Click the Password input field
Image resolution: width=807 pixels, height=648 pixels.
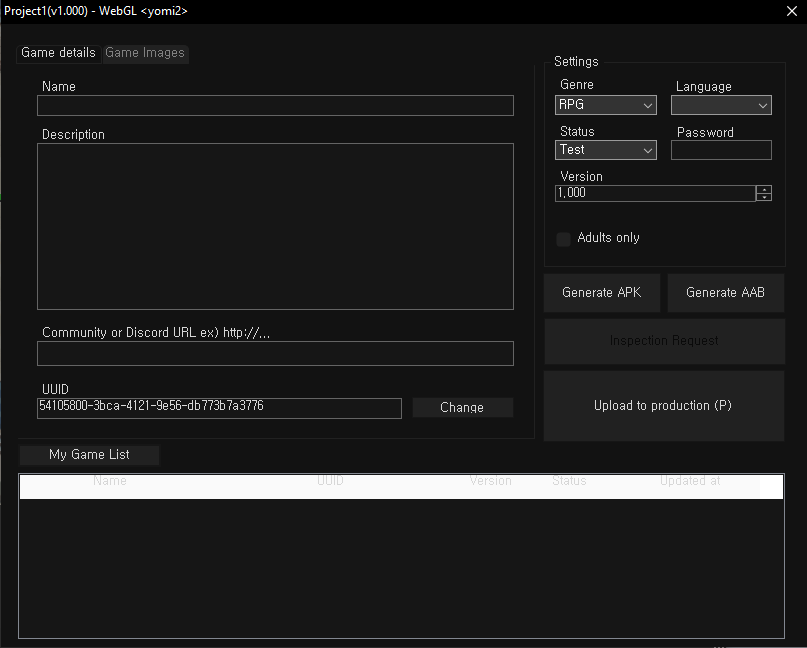pyautogui.click(x=721, y=150)
